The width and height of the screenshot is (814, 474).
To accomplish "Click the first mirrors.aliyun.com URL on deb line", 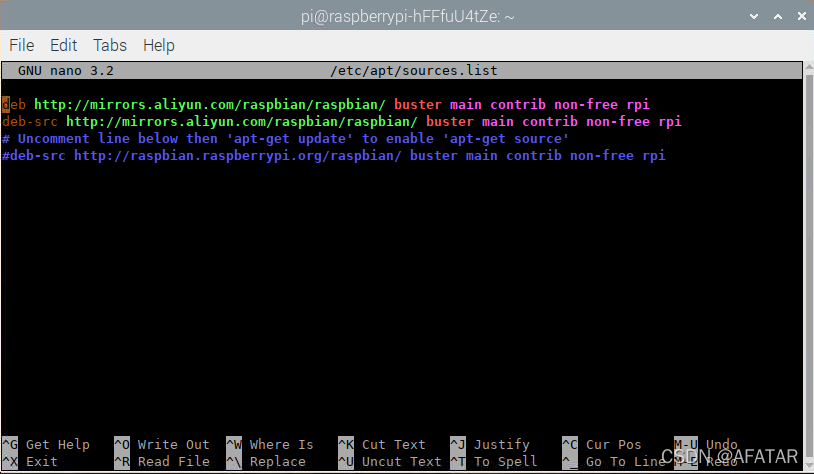I will coord(210,104).
